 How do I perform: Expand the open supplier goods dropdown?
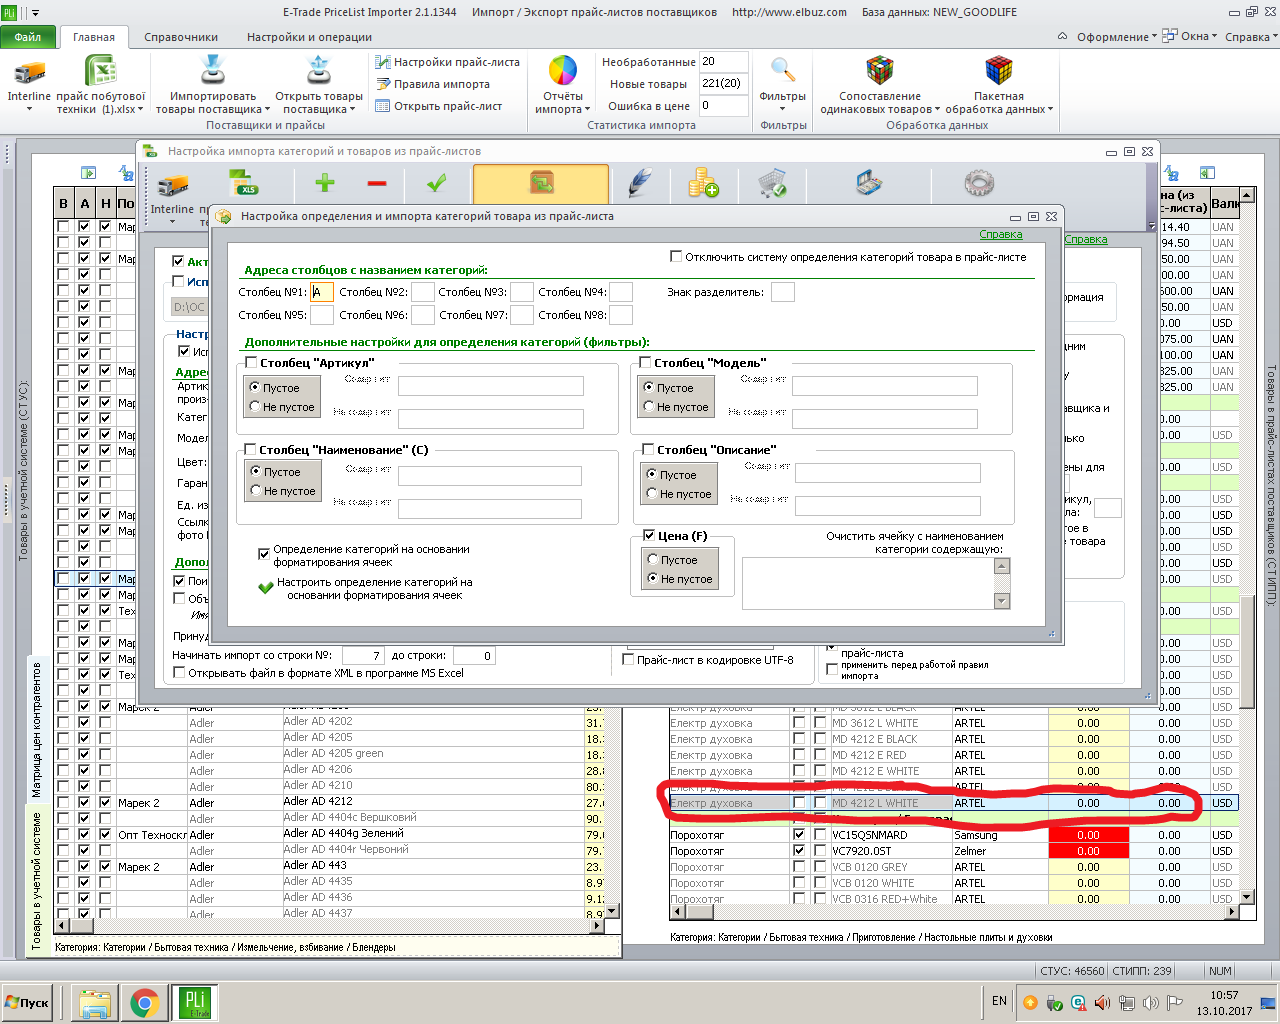353,110
